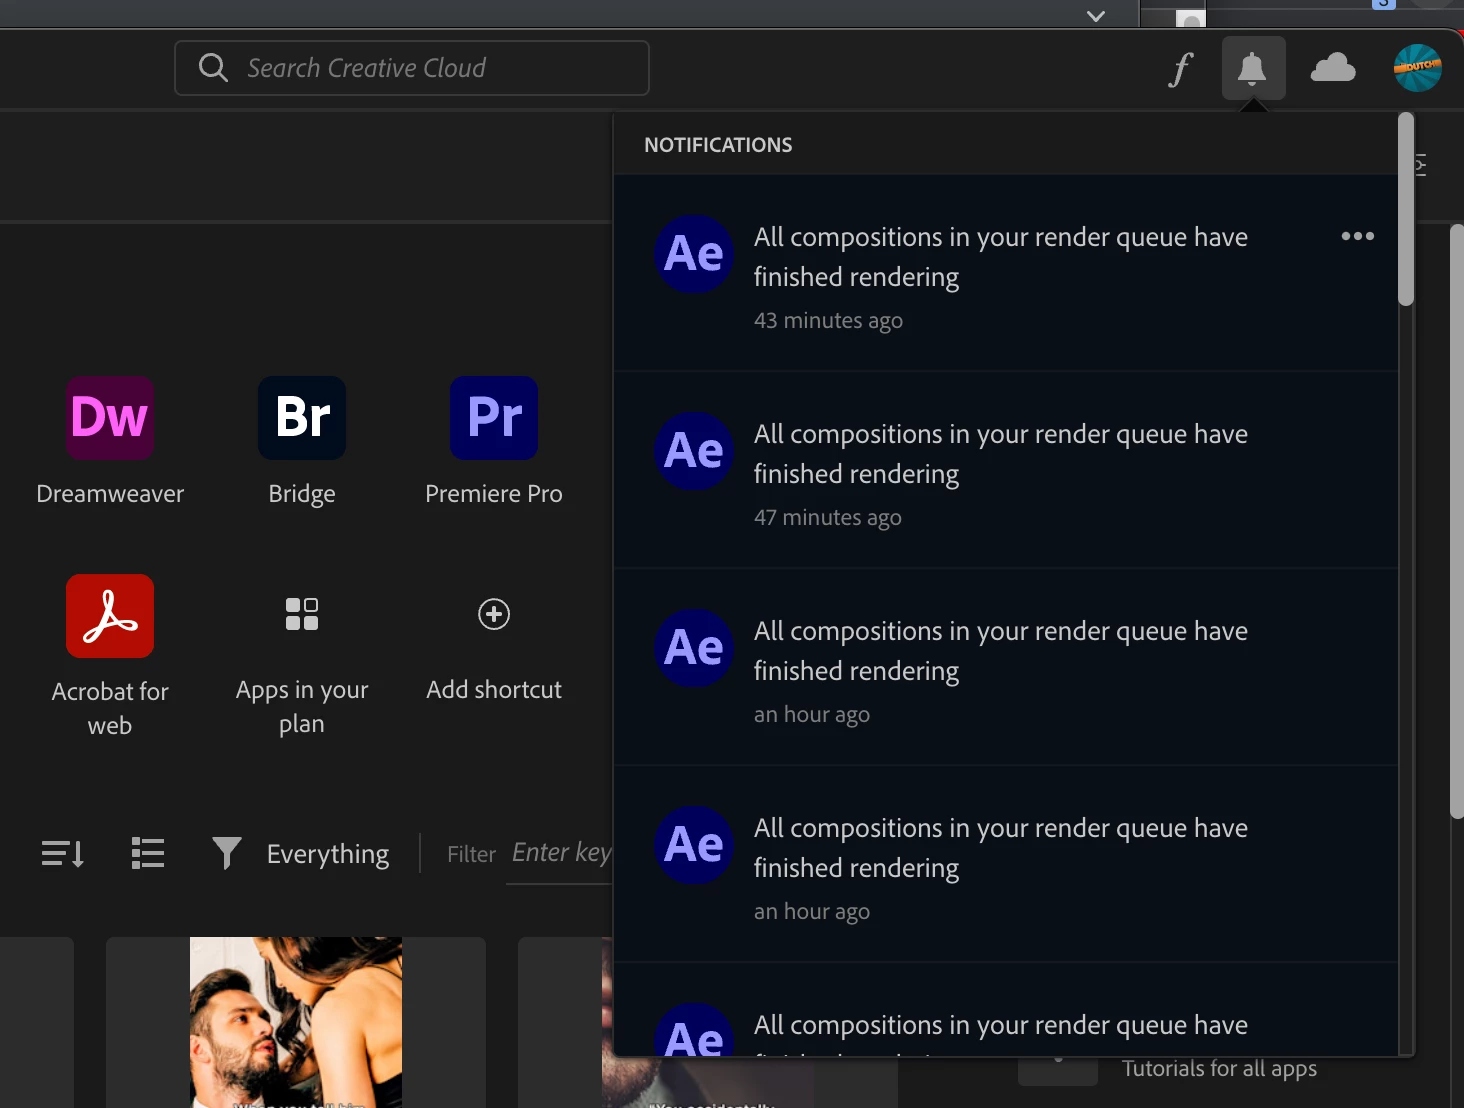Open the Fonts icon in the header
Viewport: 1464px width, 1108px height.
coord(1181,69)
